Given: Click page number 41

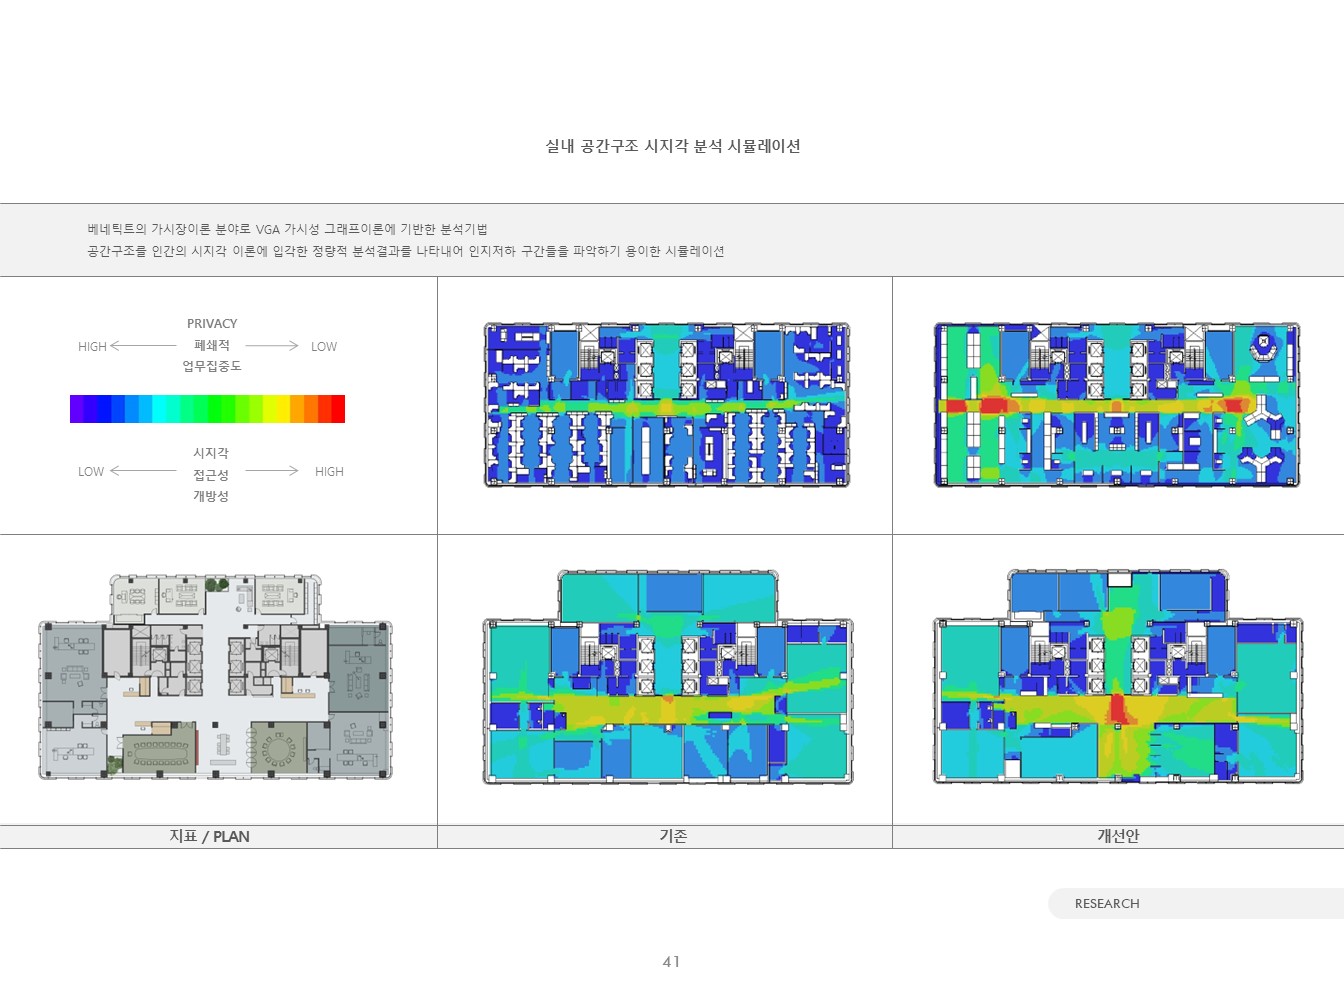Looking at the screenshot, I should [671, 962].
